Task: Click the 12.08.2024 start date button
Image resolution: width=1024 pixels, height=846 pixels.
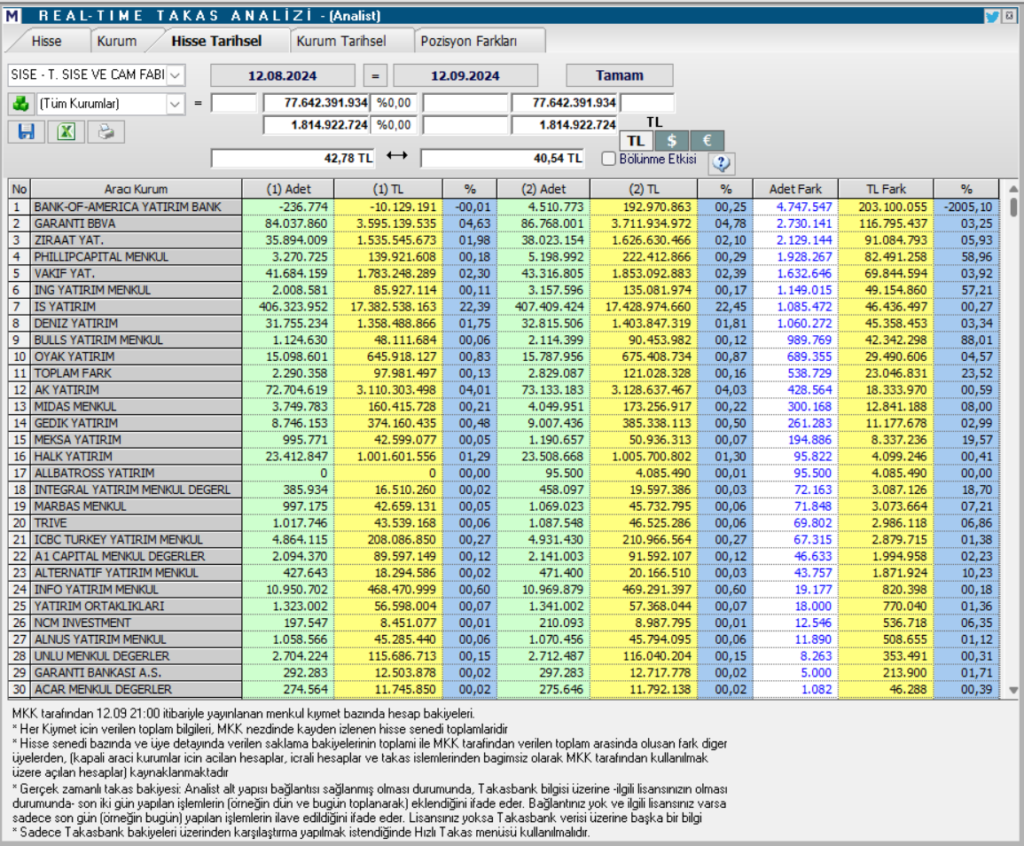Action: pyautogui.click(x=281, y=74)
